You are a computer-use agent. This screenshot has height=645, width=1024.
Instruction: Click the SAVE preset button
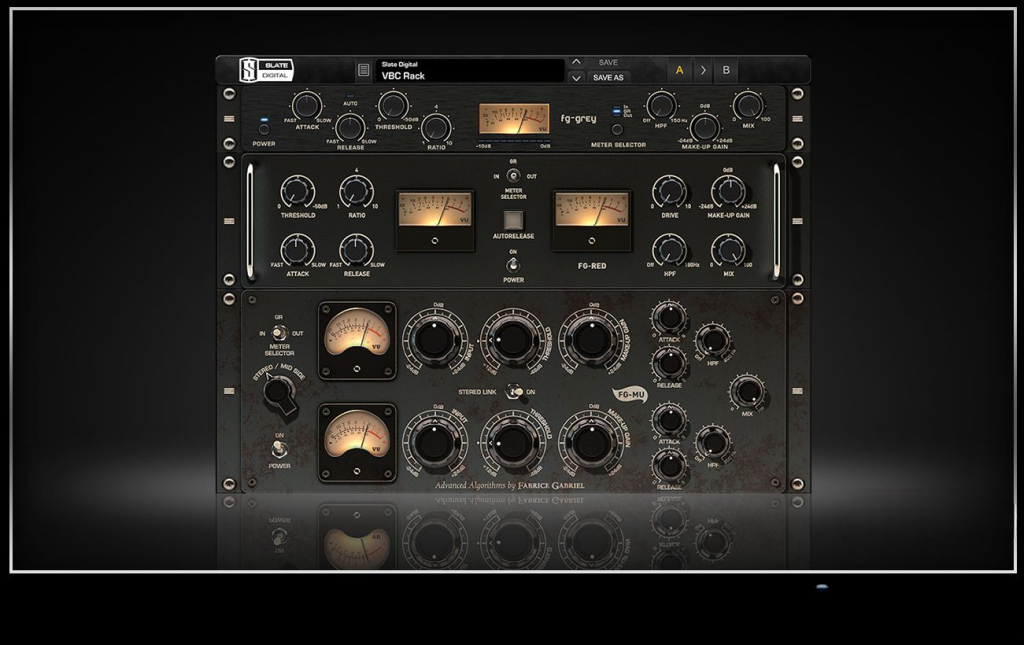coord(608,63)
